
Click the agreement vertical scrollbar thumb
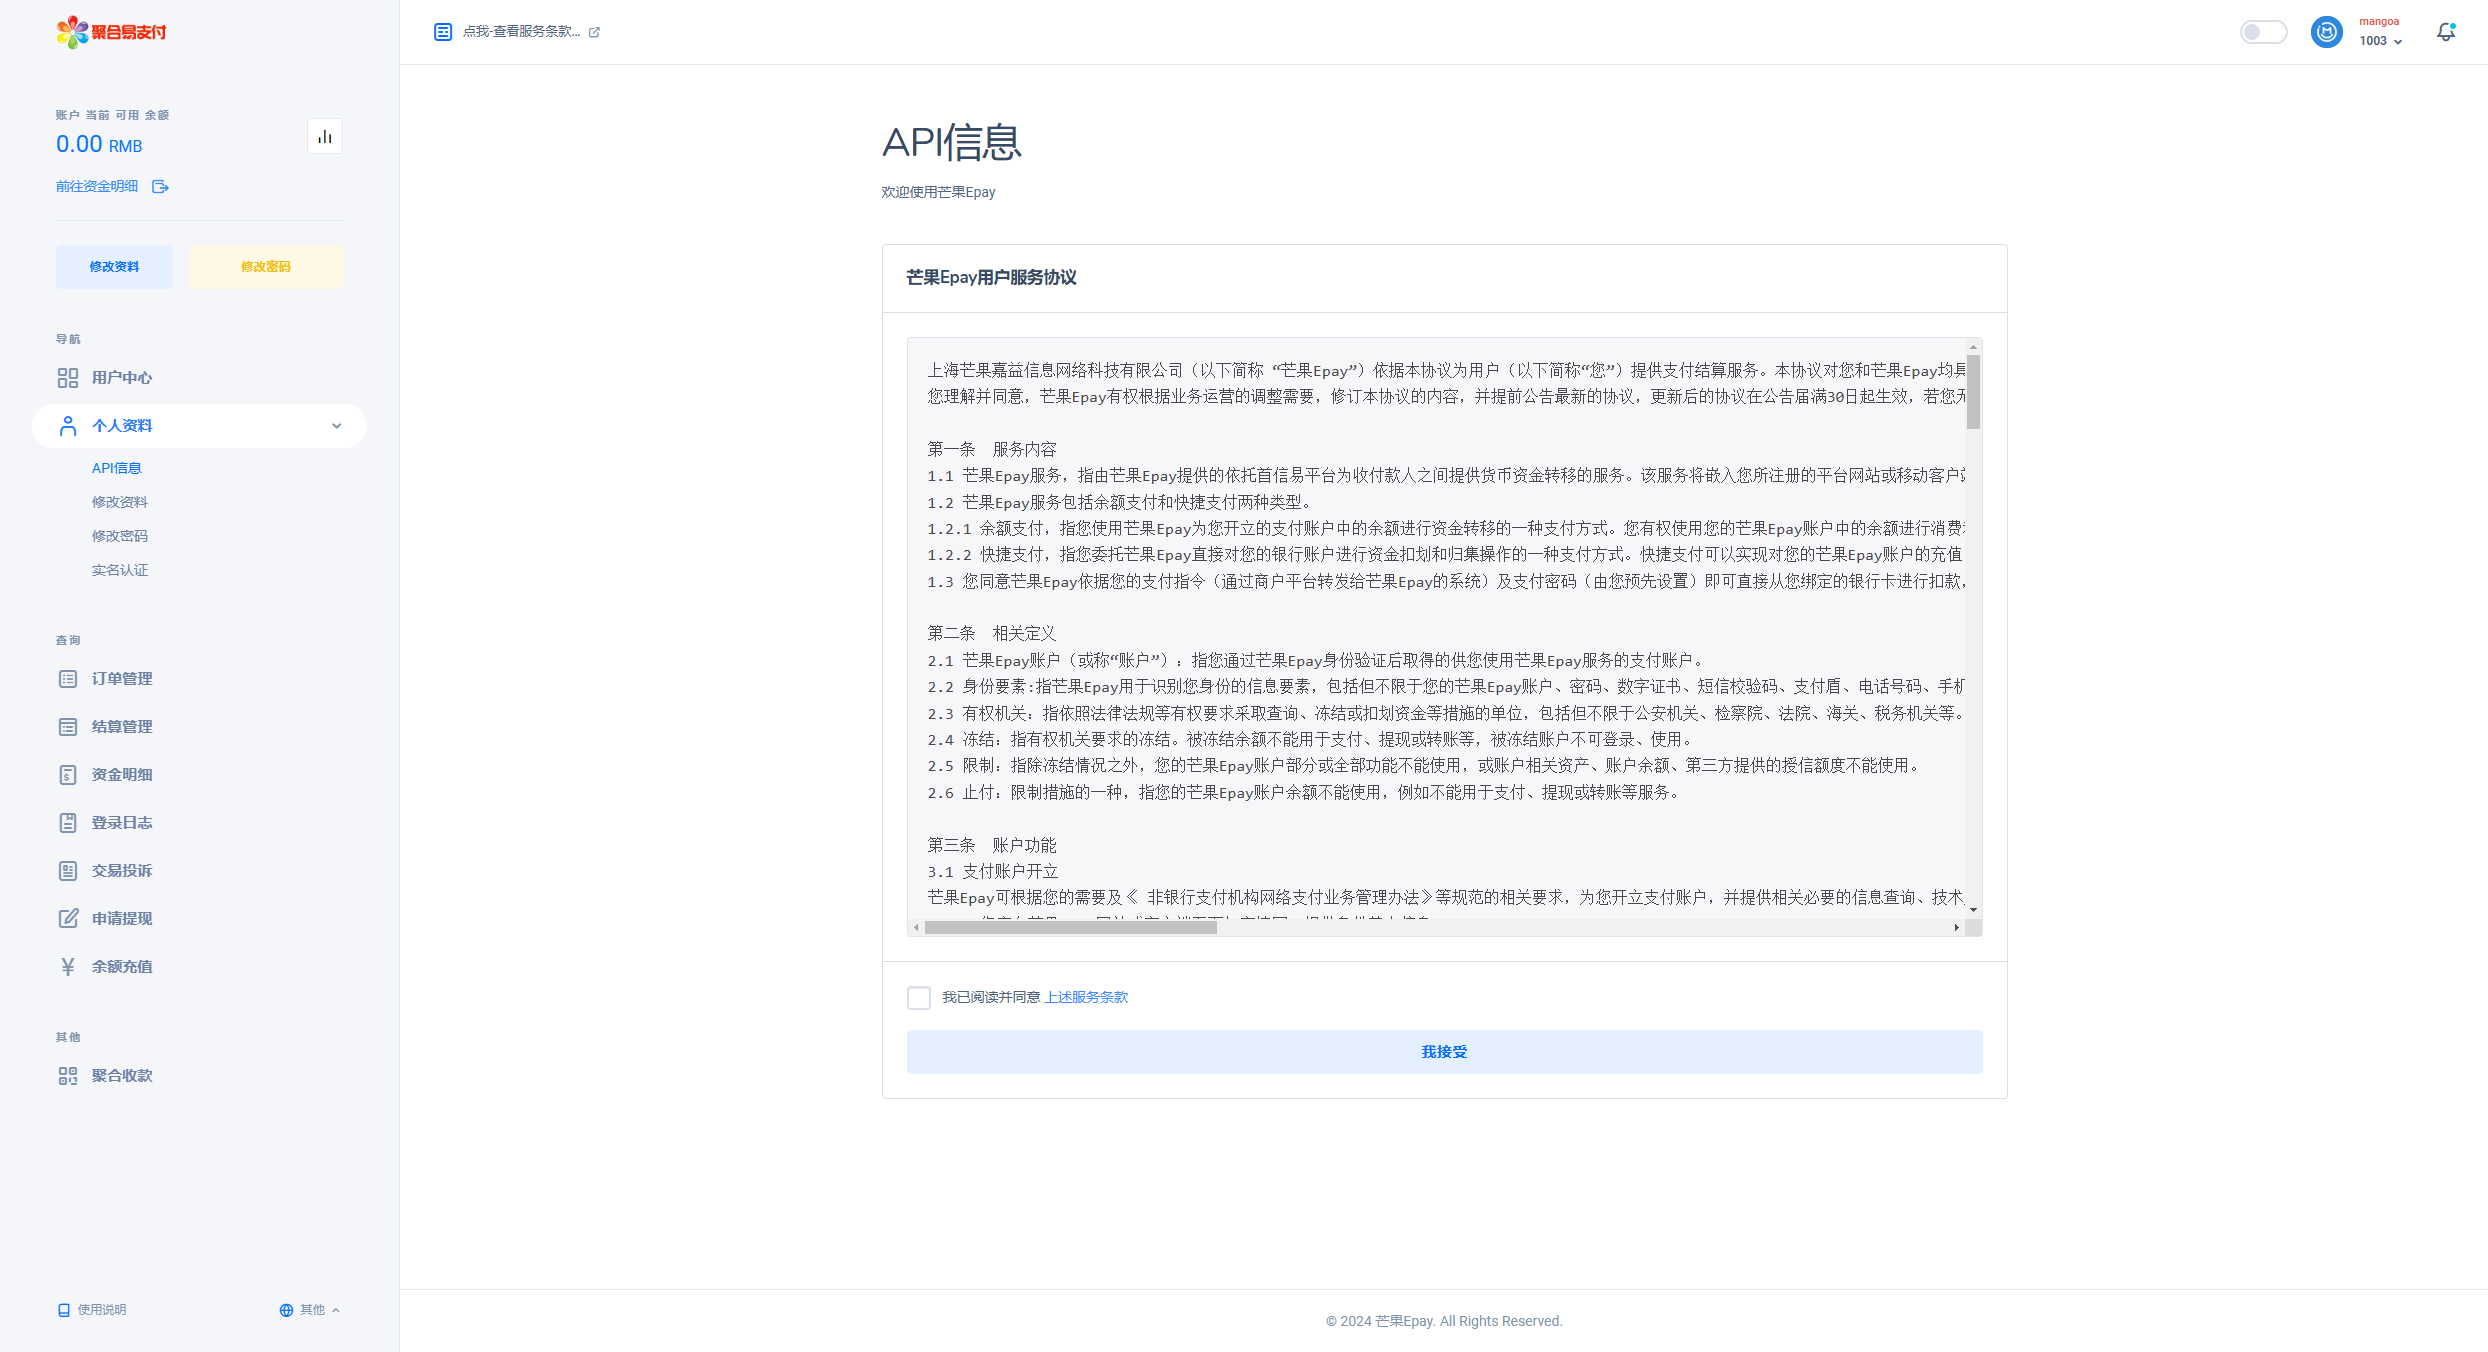click(x=1973, y=391)
